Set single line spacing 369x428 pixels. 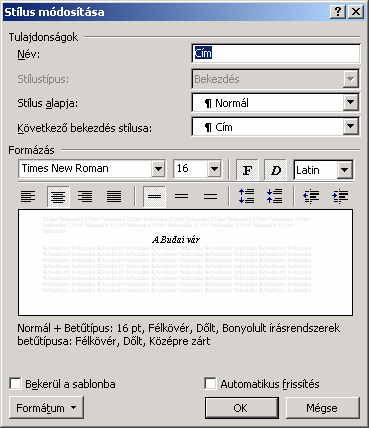[x=154, y=196]
